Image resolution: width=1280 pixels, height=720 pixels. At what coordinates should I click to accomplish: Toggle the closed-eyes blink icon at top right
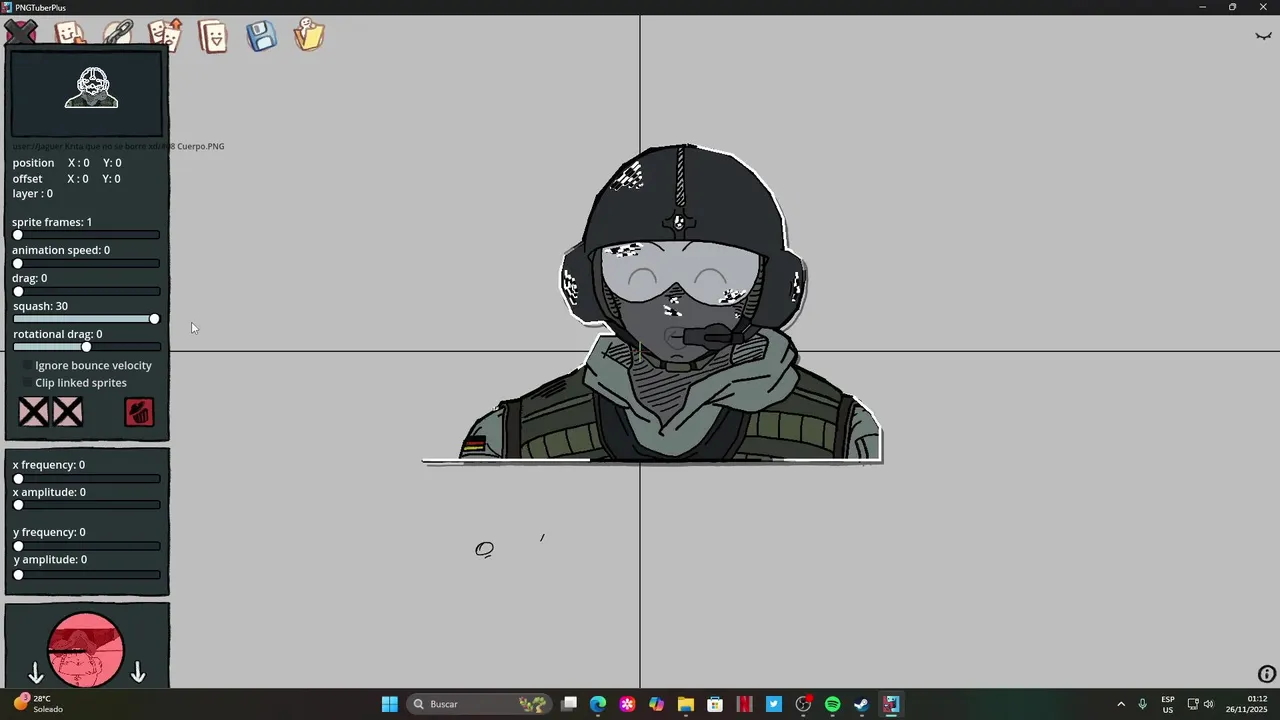[1263, 36]
